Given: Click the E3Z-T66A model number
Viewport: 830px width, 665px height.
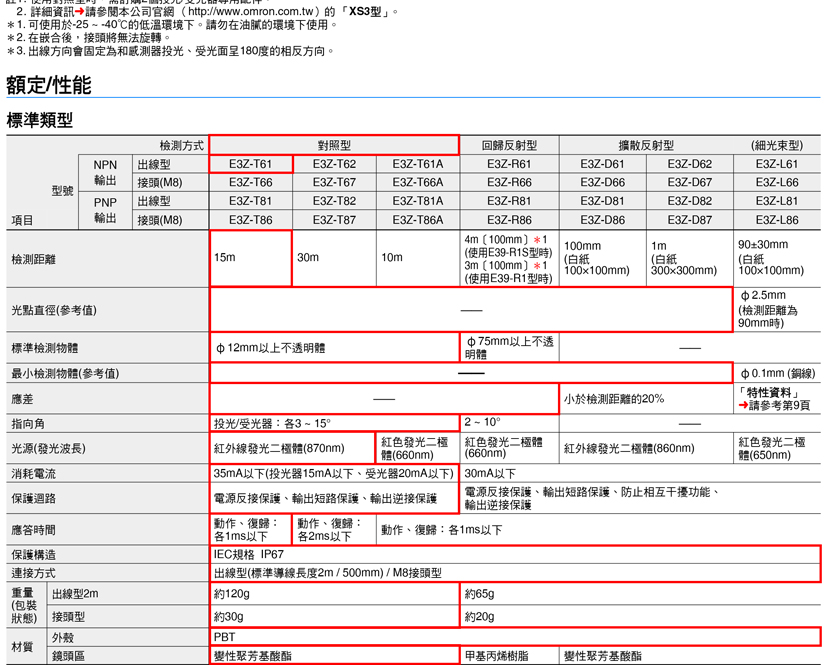Looking at the screenshot, I should tap(418, 183).
